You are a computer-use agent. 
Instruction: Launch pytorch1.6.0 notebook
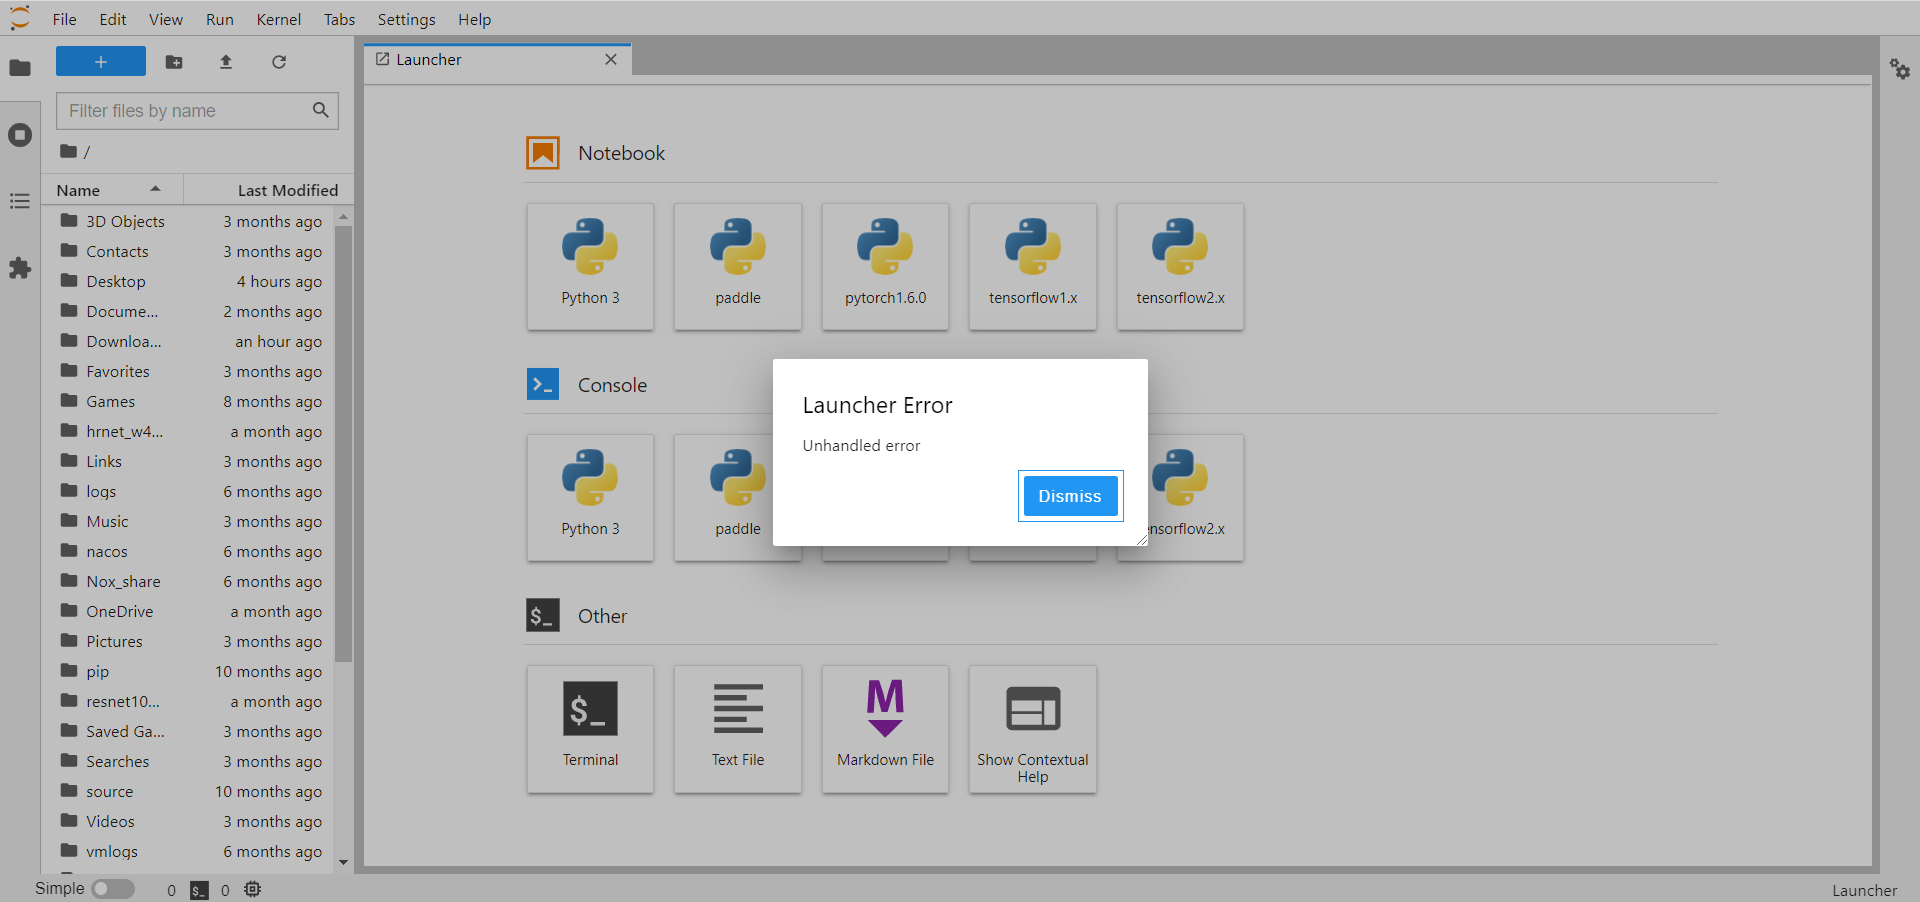pyautogui.click(x=885, y=267)
